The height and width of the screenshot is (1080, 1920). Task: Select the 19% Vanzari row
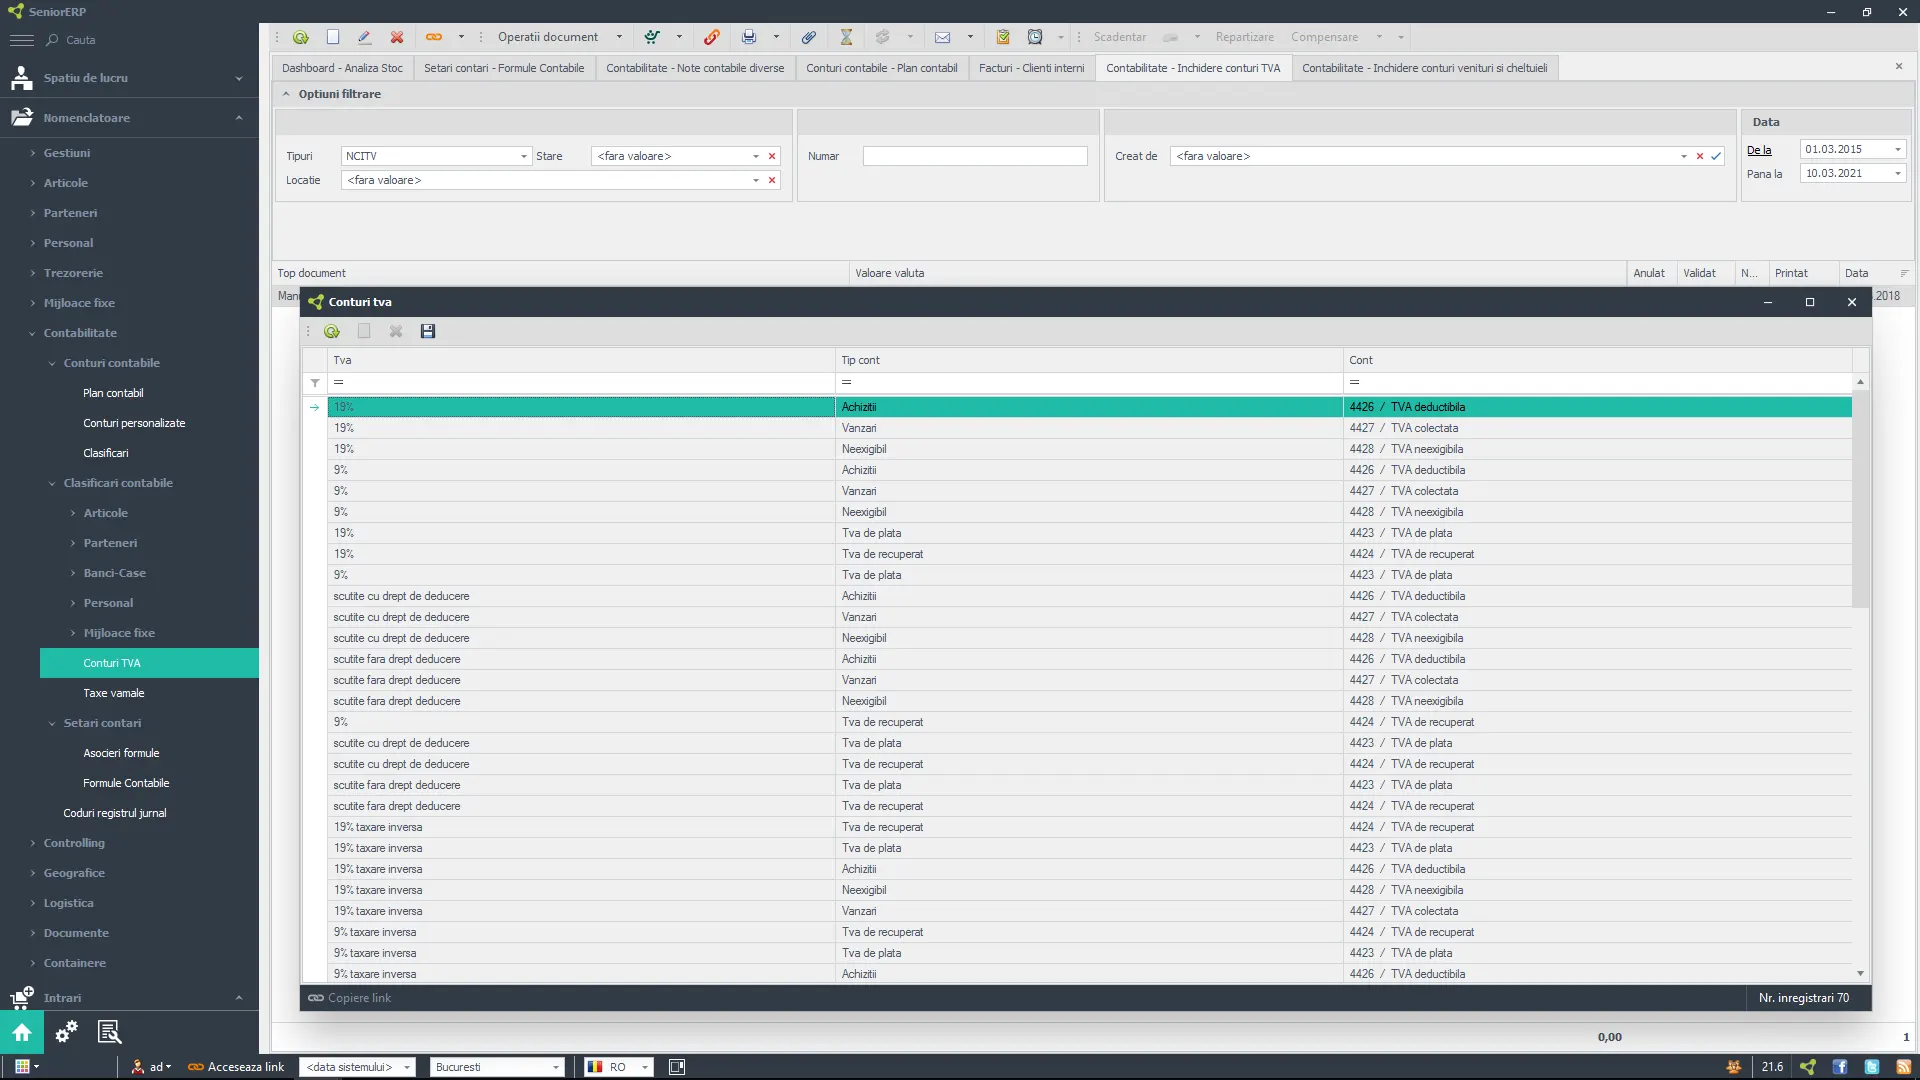pos(1090,428)
